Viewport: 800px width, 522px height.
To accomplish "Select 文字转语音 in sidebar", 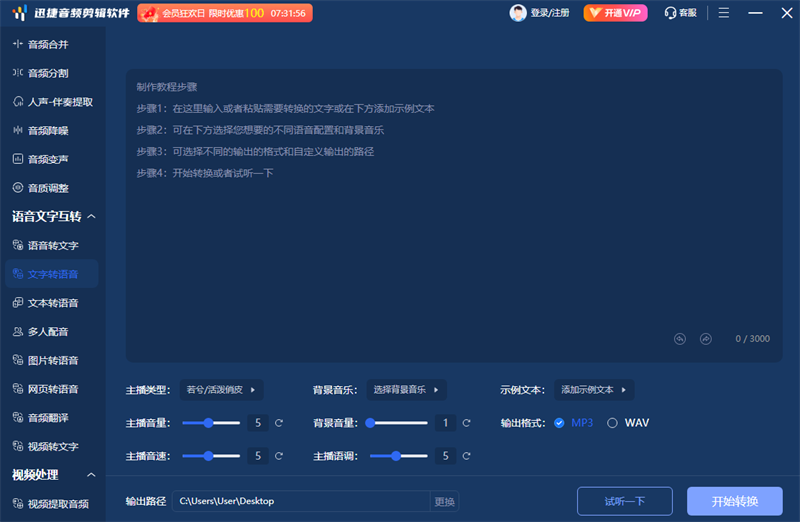I will pos(51,274).
